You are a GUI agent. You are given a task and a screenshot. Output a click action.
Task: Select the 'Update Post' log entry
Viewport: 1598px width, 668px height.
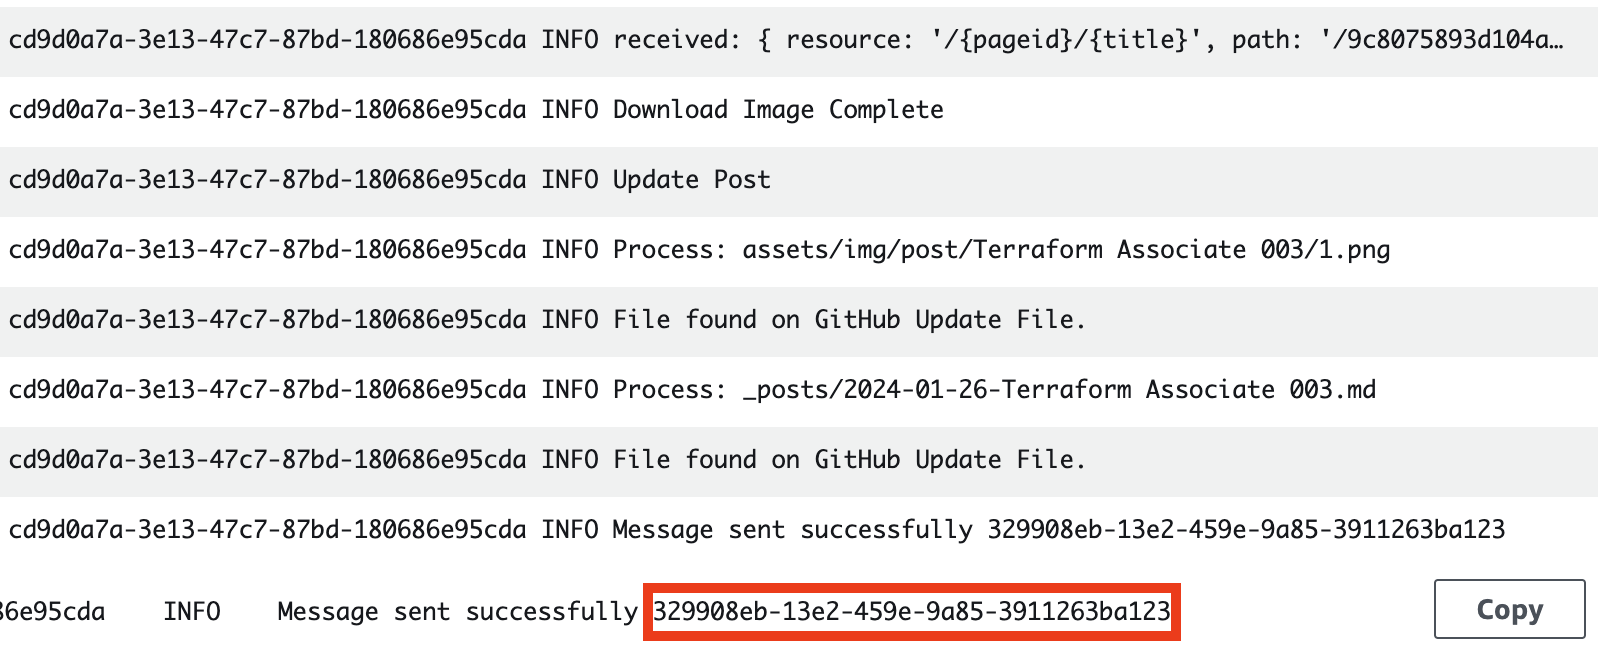tap(799, 180)
